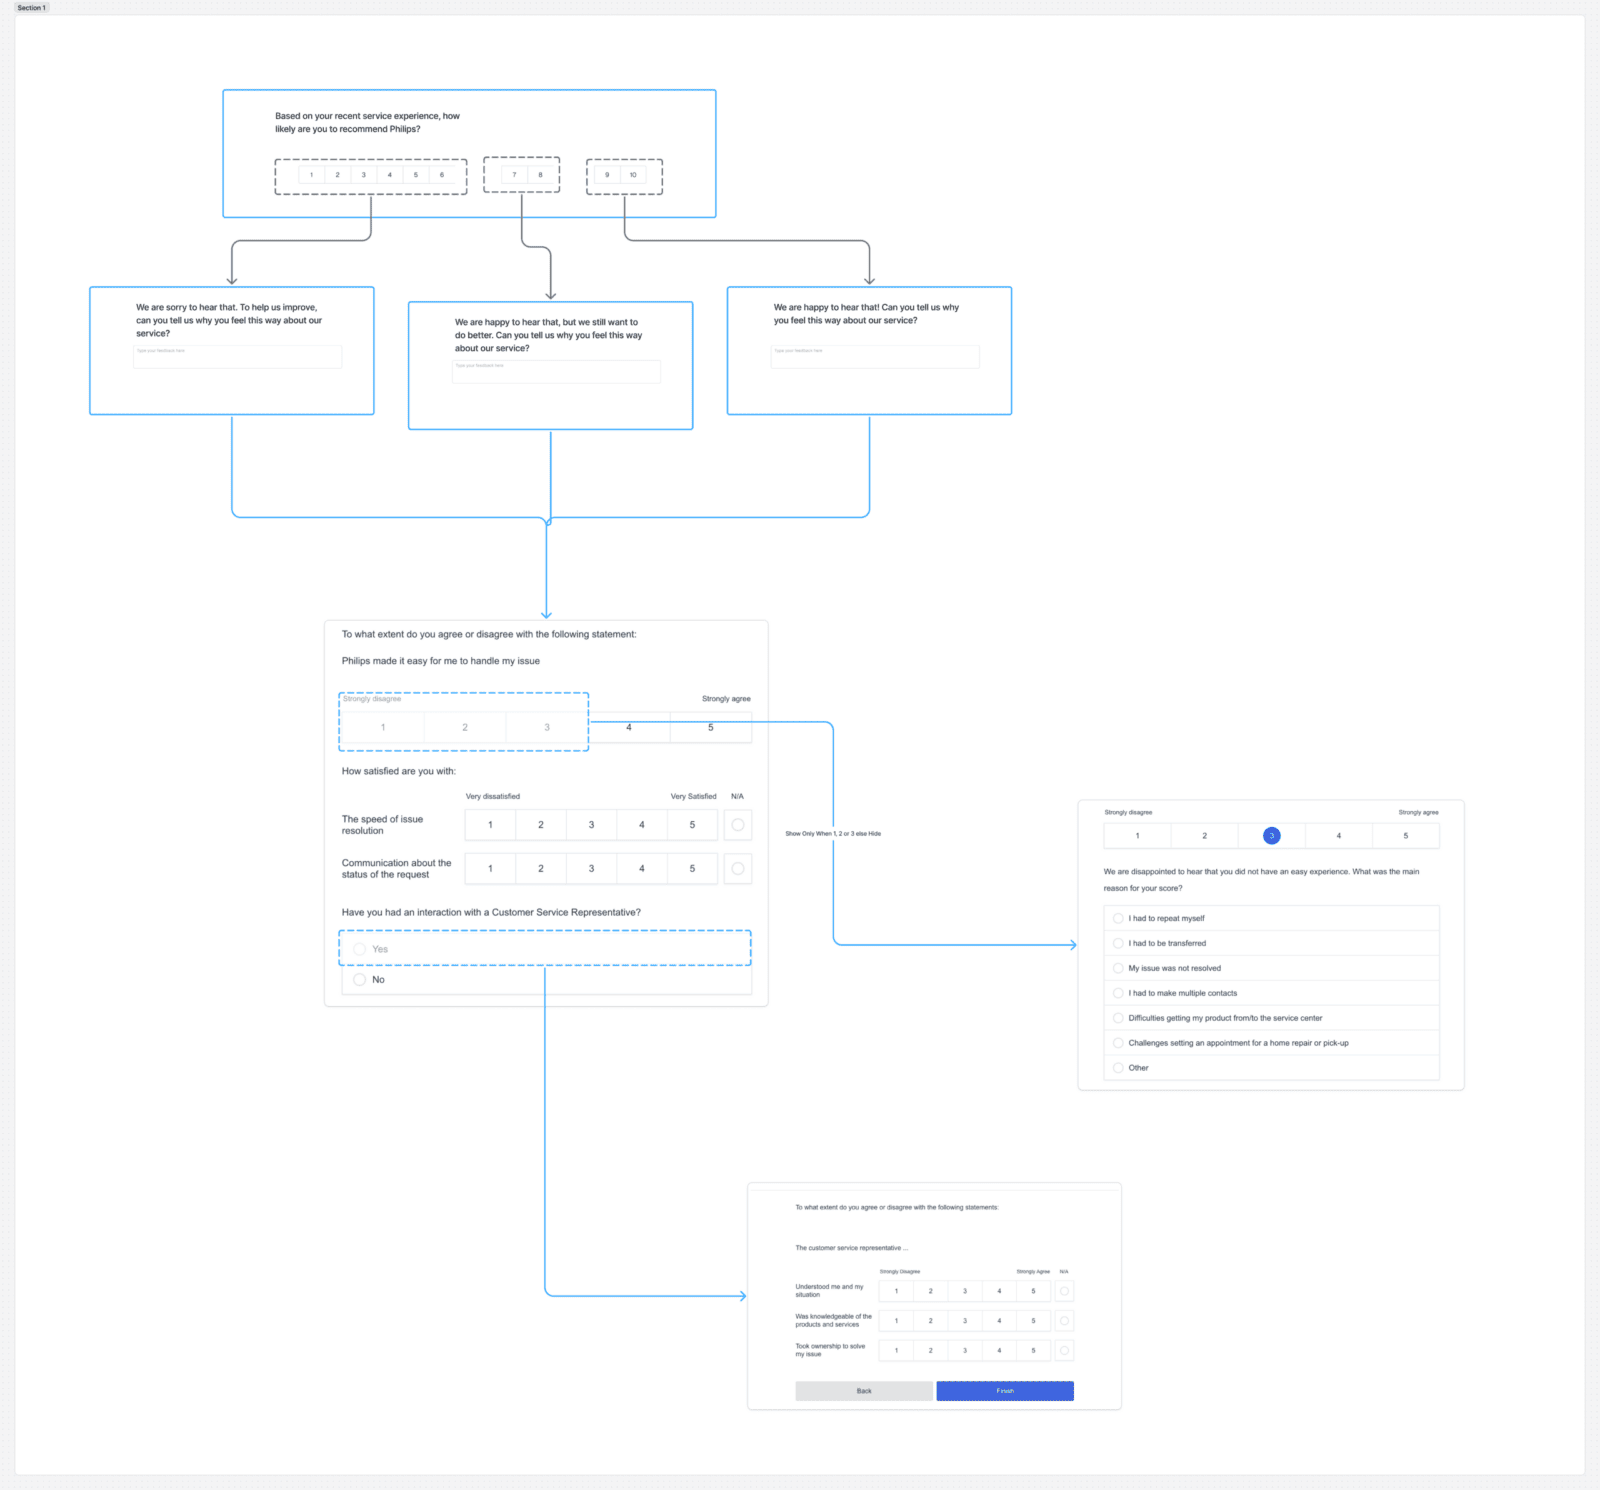Select 4 on 'Philips made it easy' scale
The width and height of the screenshot is (1600, 1490).
click(629, 727)
